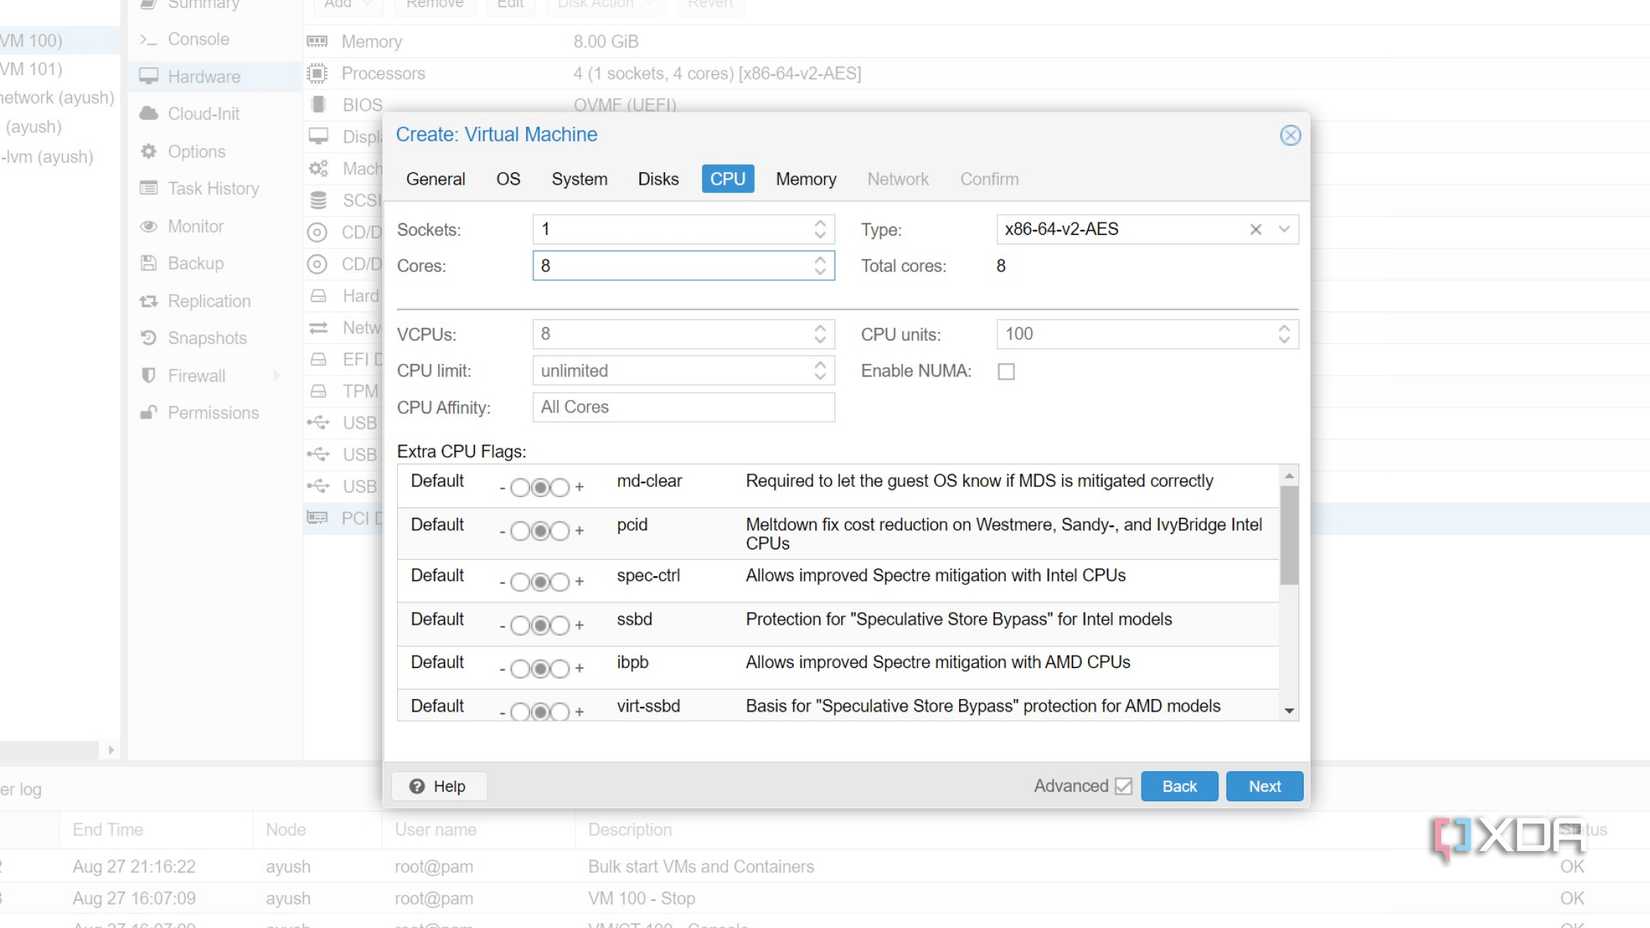The image size is (1650, 928).
Task: Click the CPU Affinity input field
Action: pos(683,407)
